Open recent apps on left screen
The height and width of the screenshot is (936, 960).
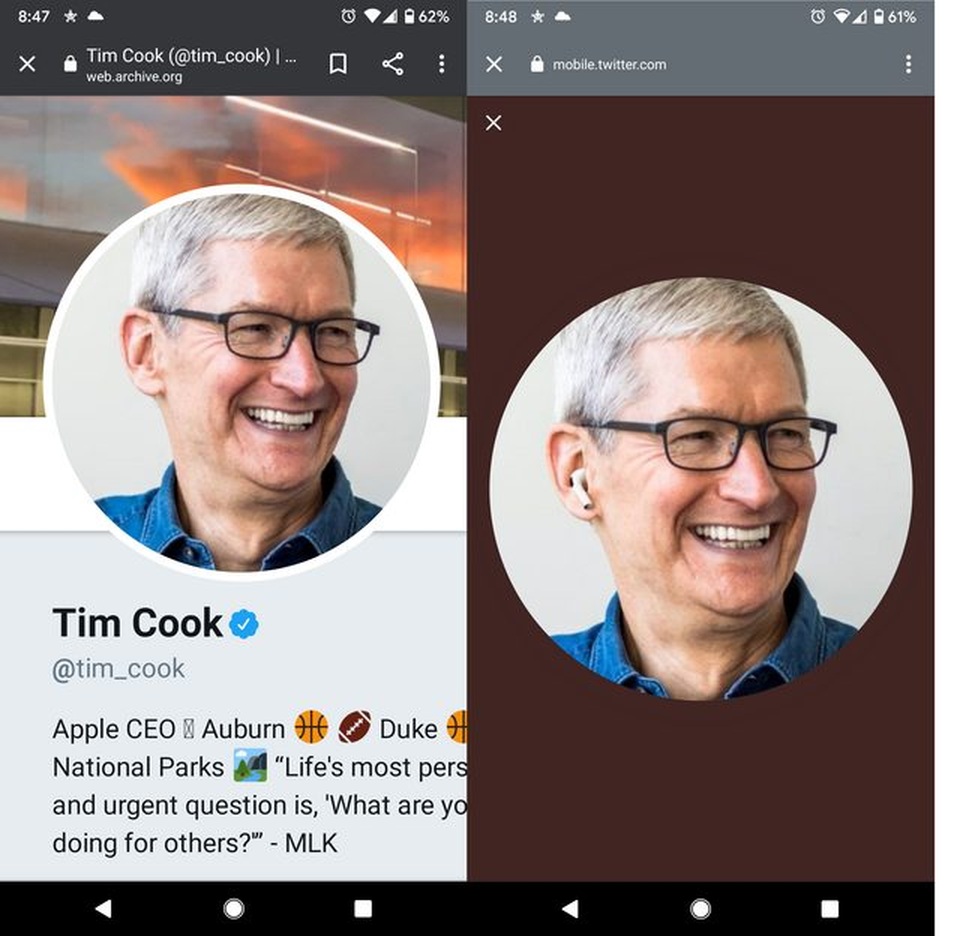[x=363, y=908]
